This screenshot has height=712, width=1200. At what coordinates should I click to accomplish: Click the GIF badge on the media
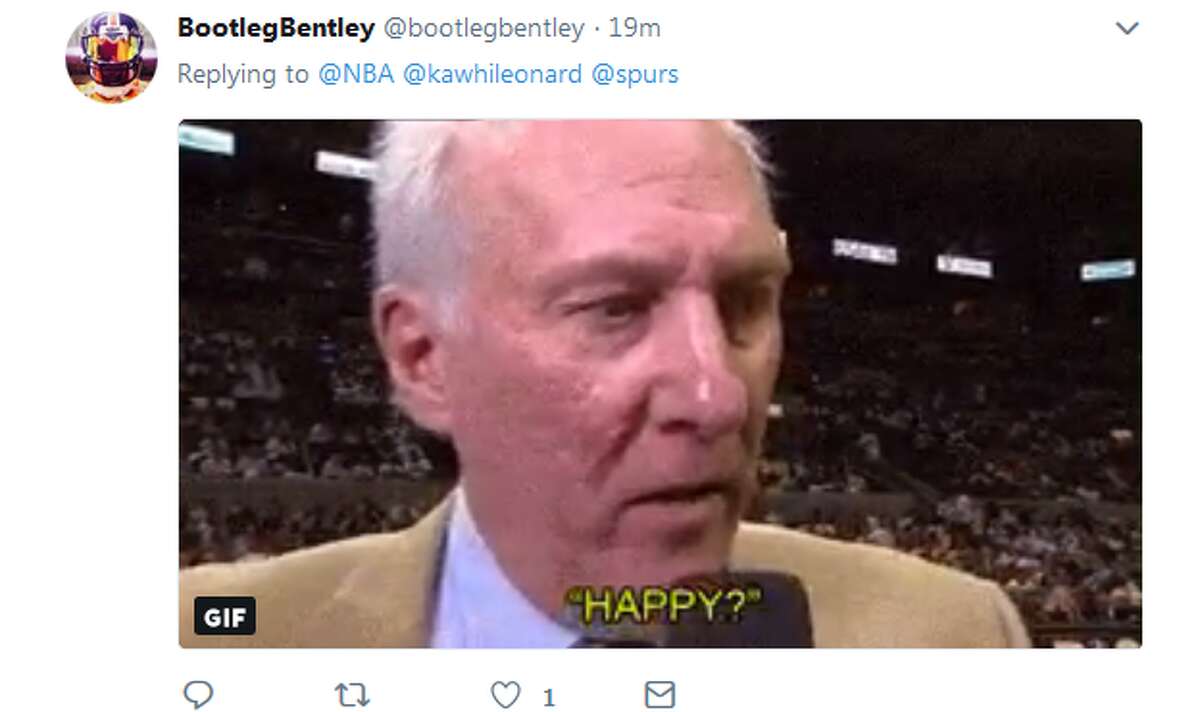(225, 617)
